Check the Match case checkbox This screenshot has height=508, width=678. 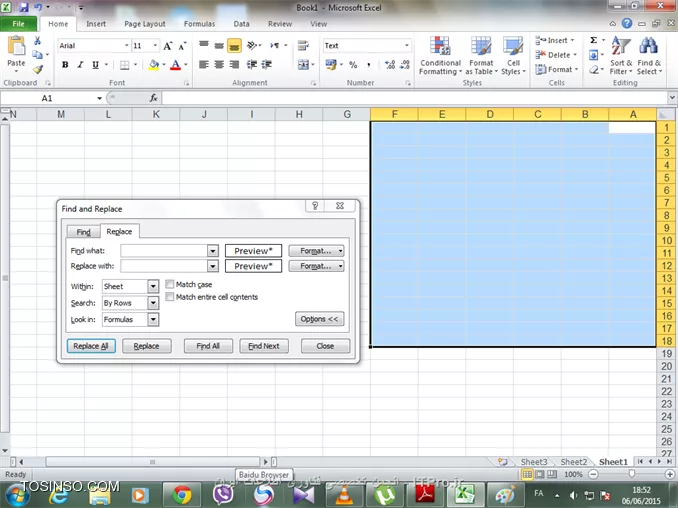coord(170,284)
